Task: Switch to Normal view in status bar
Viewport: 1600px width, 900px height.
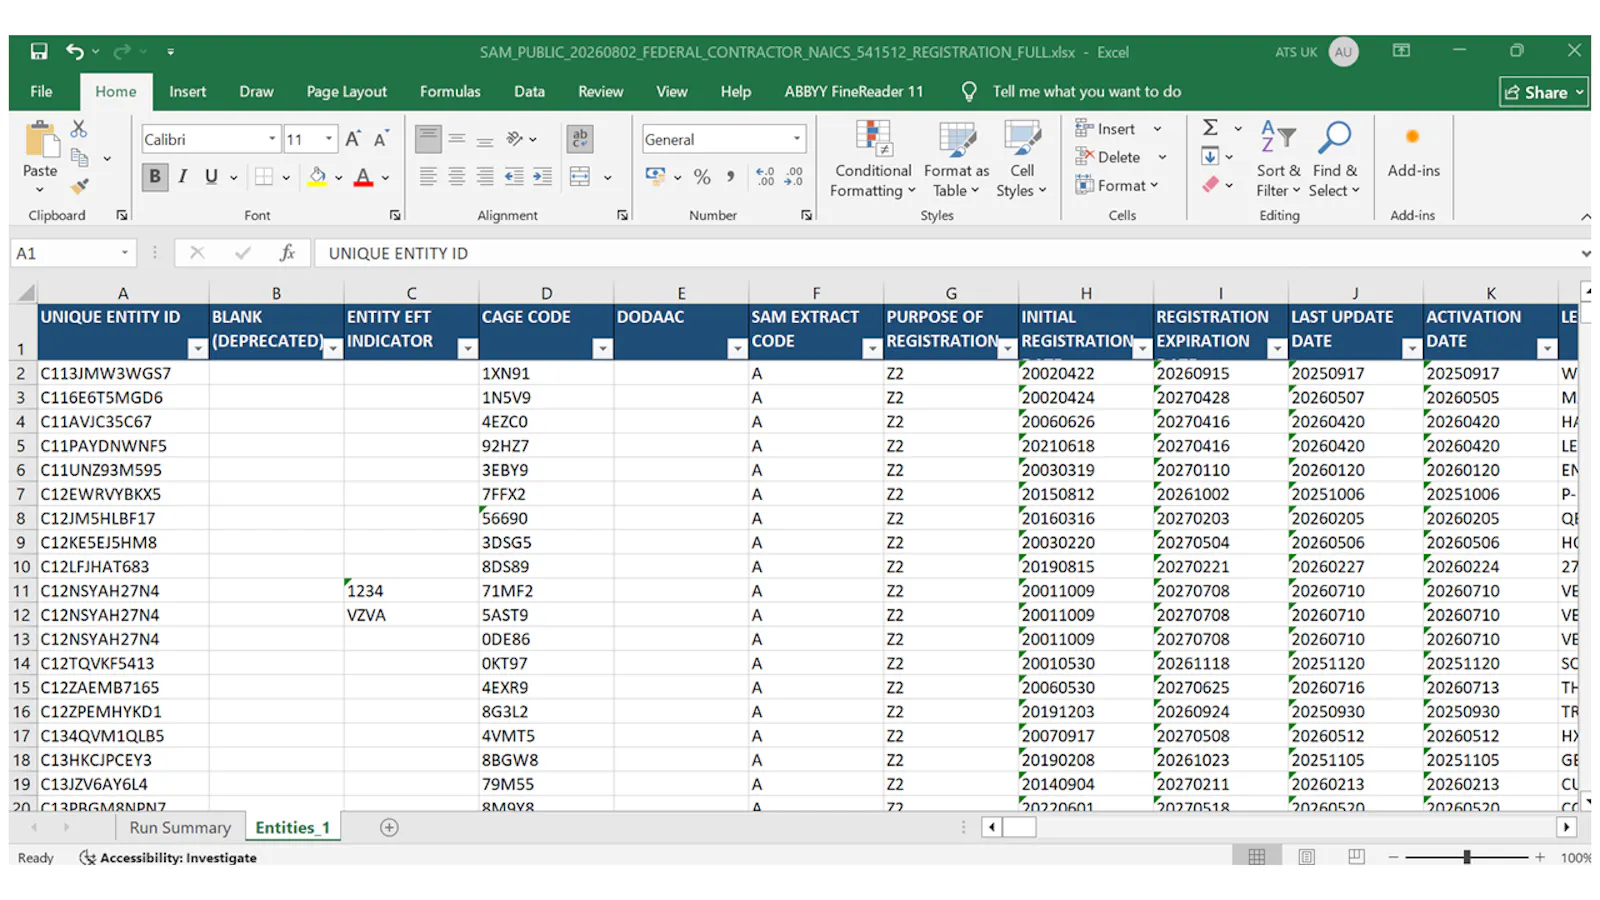Action: point(1257,857)
